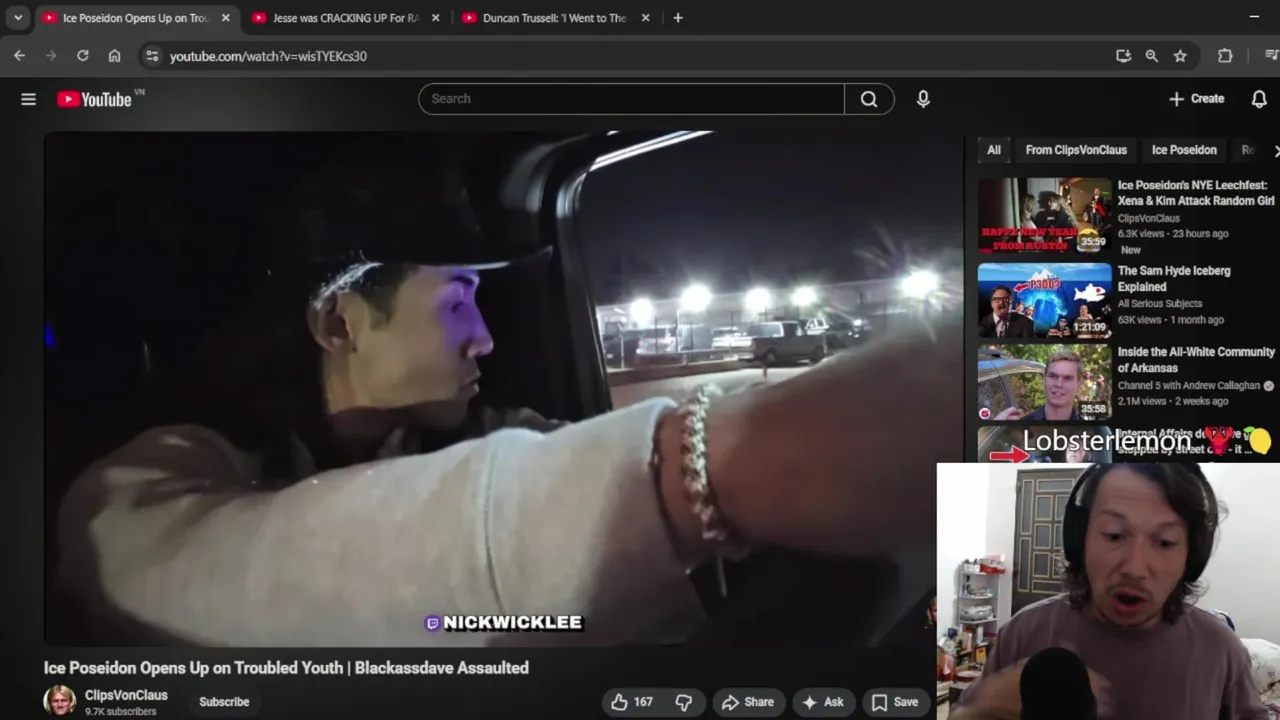The image size is (1280, 720).
Task: Open Ice Poseidon's NYE Leechfest thumbnail
Action: click(x=1044, y=215)
